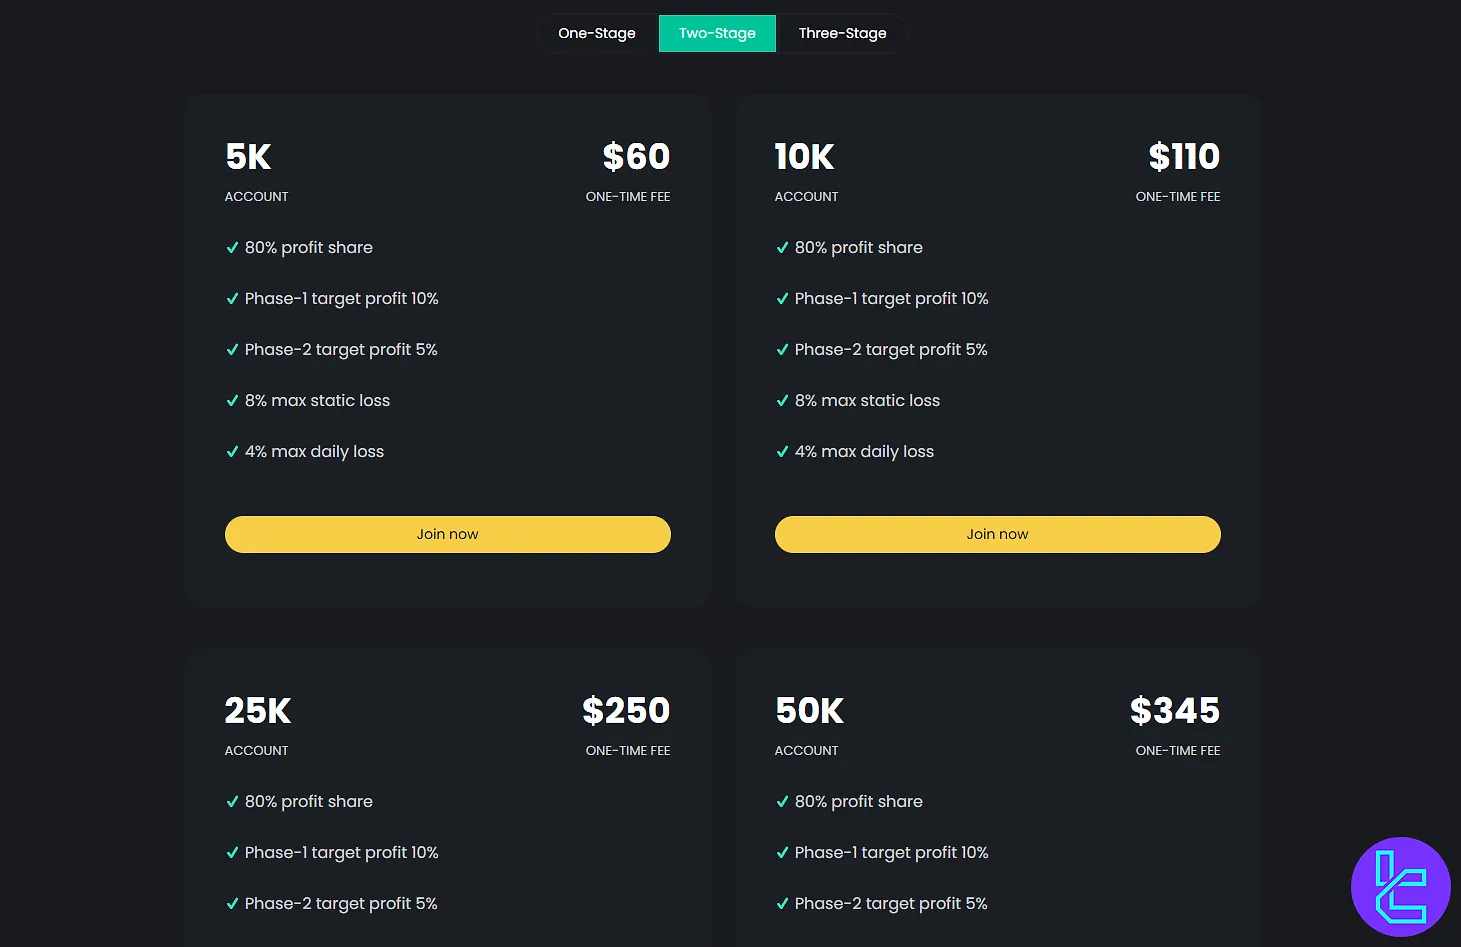Screen dimensions: 1461x947
Task: Click the $60 one-time fee price
Action: click(x=636, y=157)
